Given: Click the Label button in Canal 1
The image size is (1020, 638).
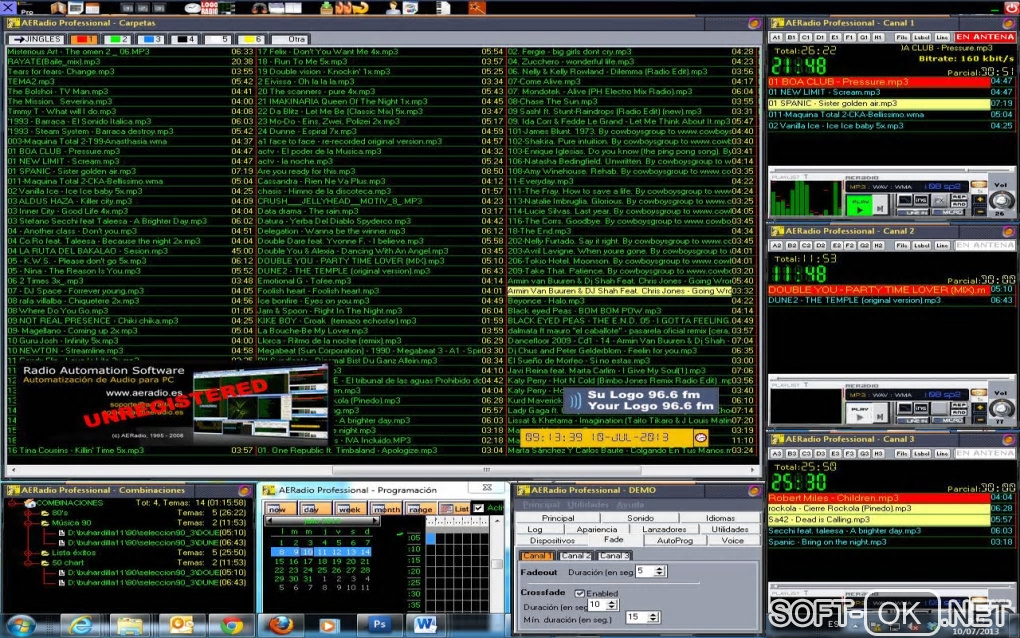Looking at the screenshot, I should click(922, 38).
